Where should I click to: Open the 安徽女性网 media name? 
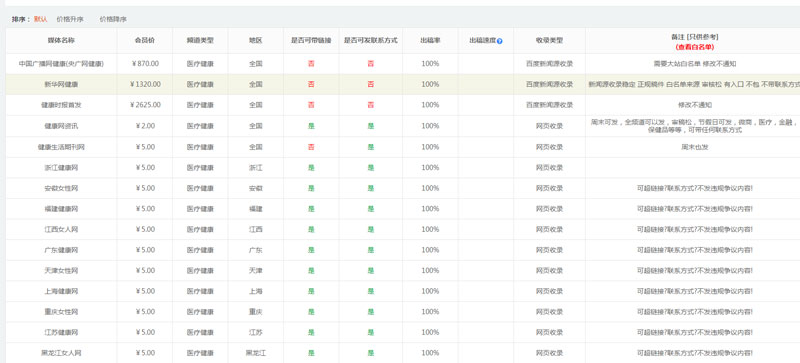coord(61,188)
